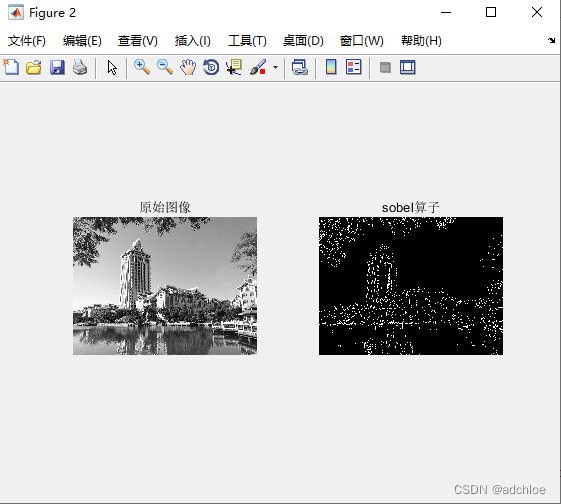Click the sobel edge detection image
This screenshot has width=561, height=504.
411,286
